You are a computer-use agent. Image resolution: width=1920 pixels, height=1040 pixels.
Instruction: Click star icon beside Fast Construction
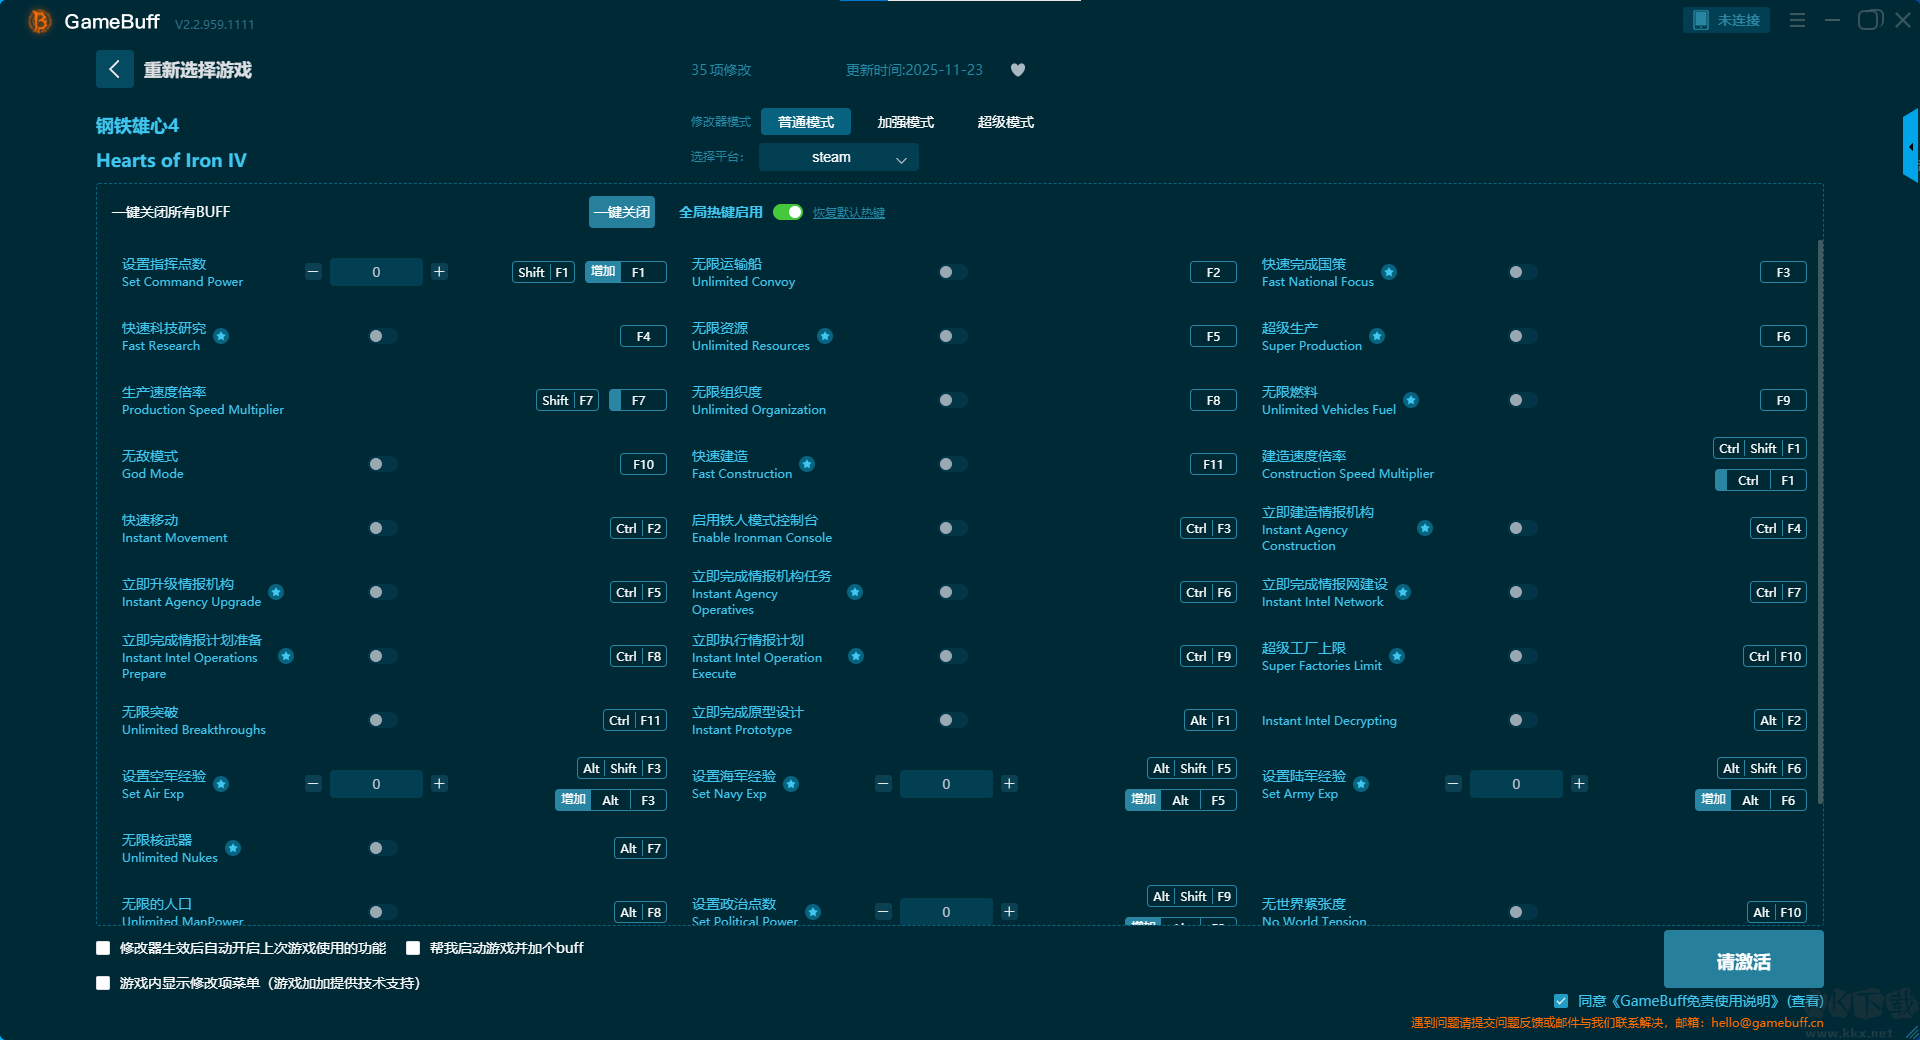point(807,464)
